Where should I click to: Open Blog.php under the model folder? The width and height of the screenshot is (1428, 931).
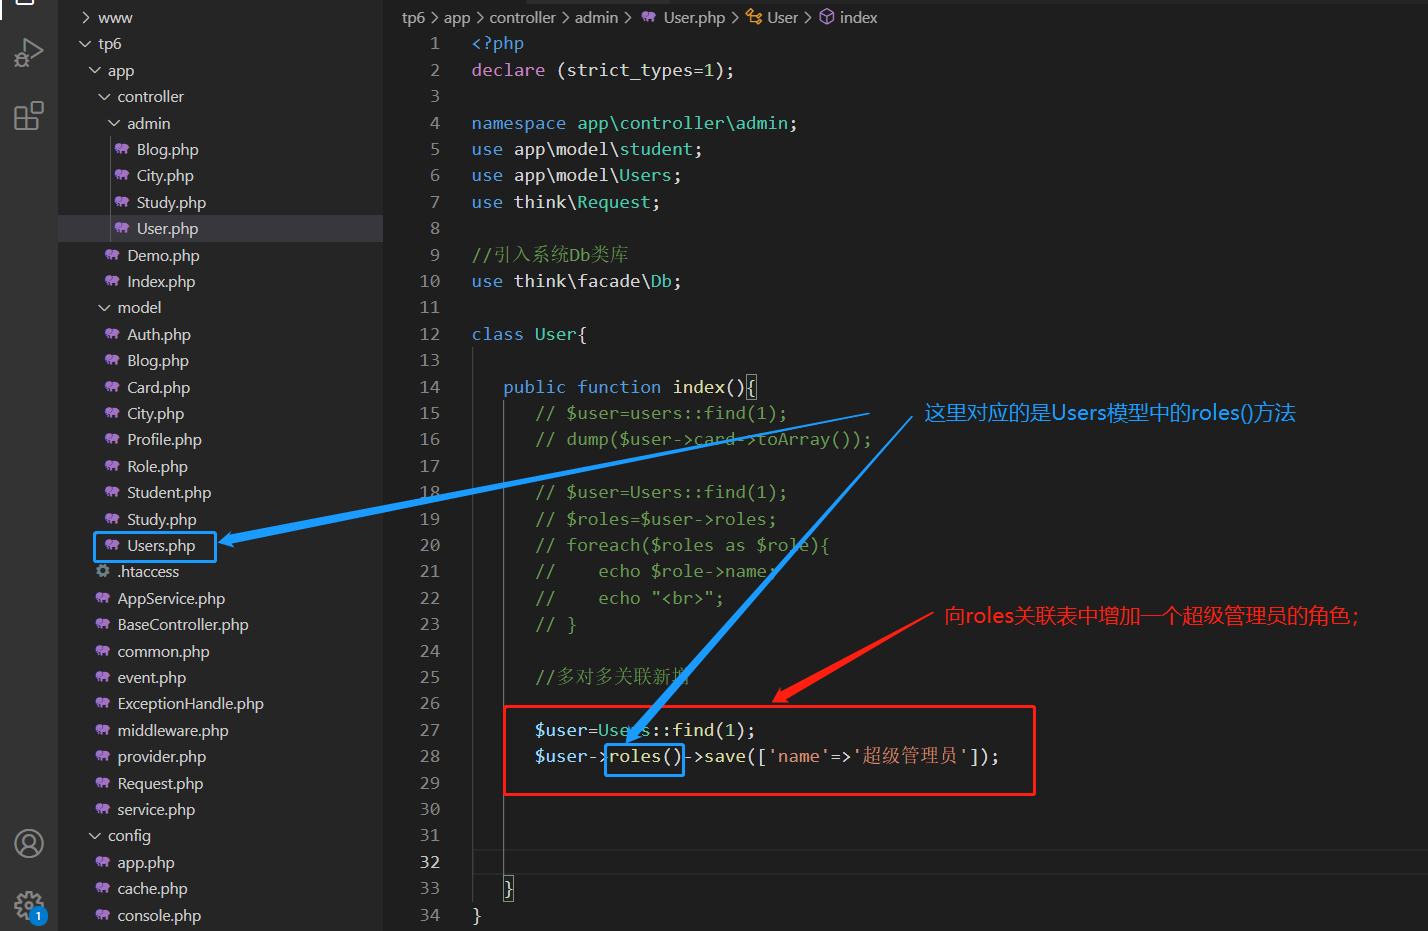pyautogui.click(x=158, y=360)
